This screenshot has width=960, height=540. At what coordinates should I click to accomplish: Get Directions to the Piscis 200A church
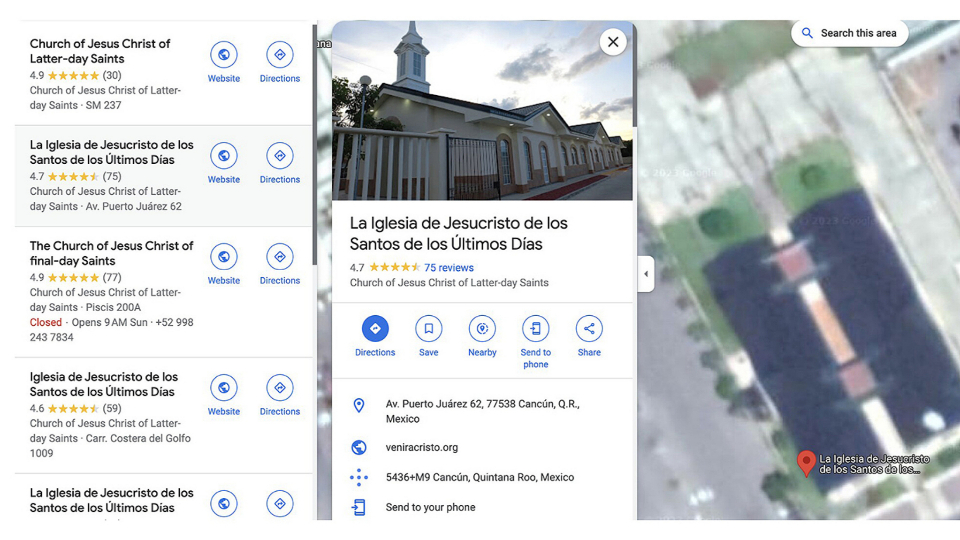point(279,257)
